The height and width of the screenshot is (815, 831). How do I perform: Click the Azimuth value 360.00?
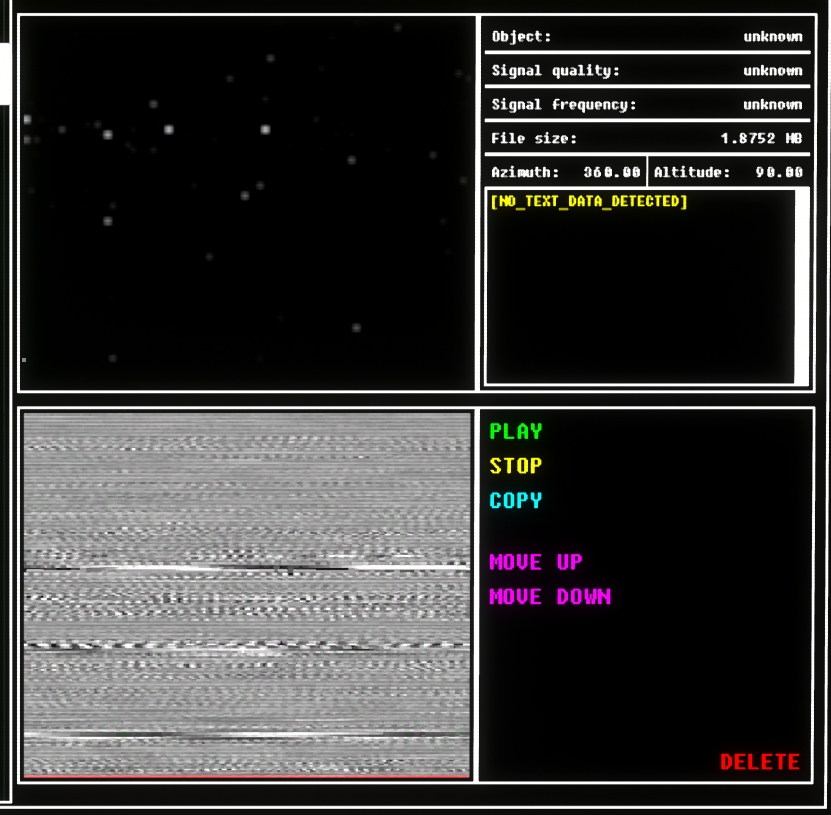611,172
